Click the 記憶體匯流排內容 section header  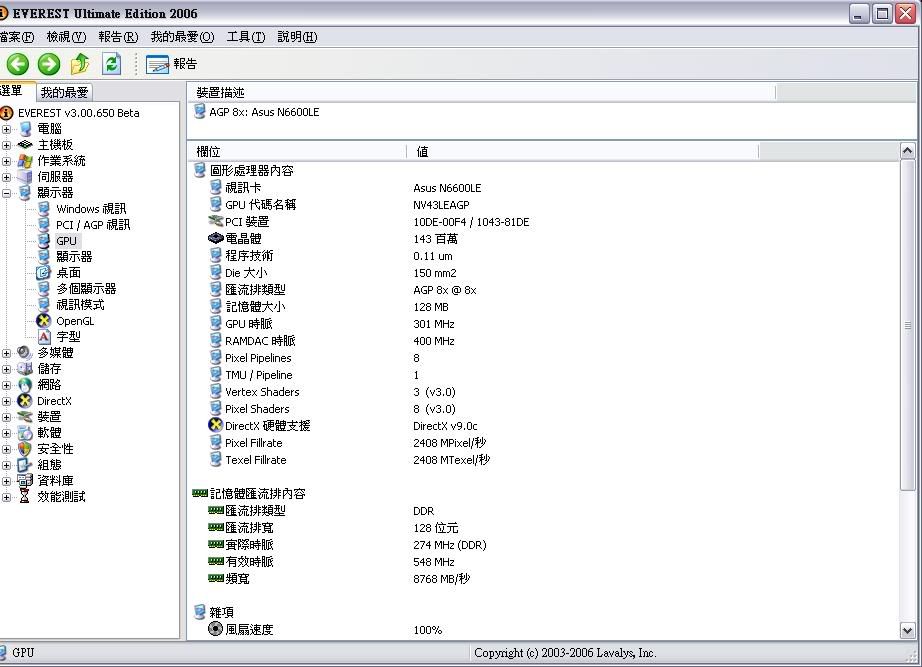258,493
